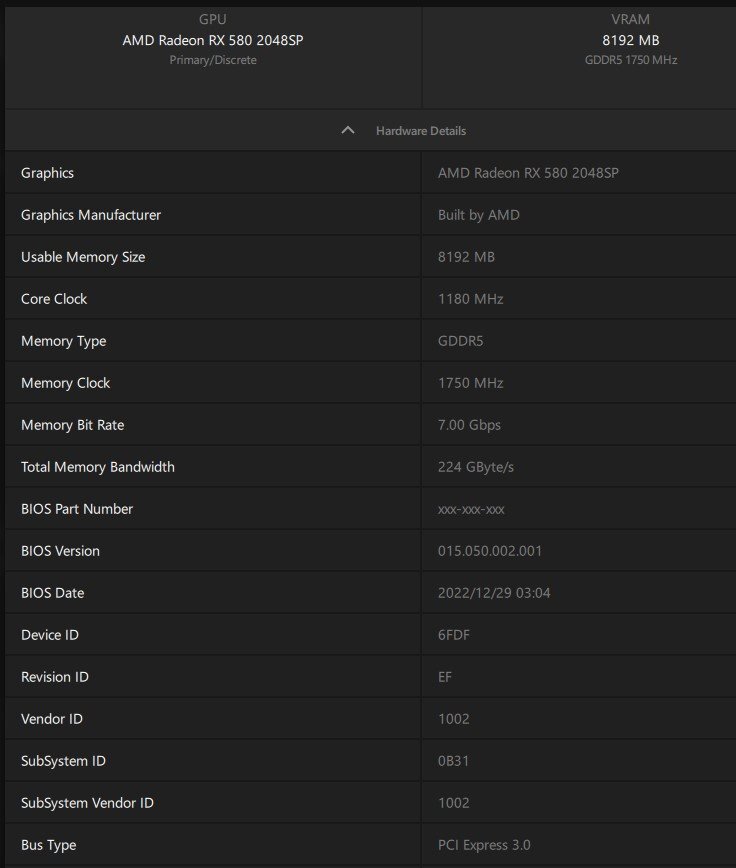Screen dimensions: 736x868
Task: Select the Device ID label
Action: tap(50, 636)
